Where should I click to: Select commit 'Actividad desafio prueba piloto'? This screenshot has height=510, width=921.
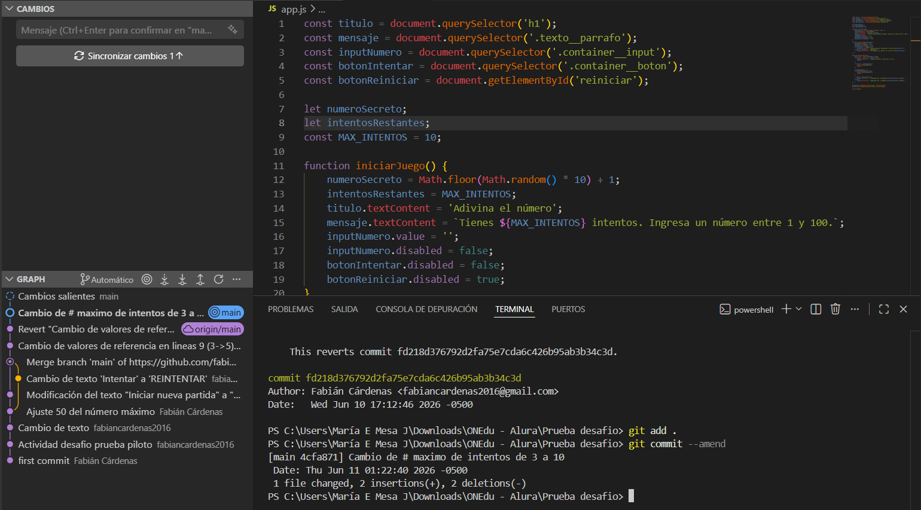coord(126,445)
